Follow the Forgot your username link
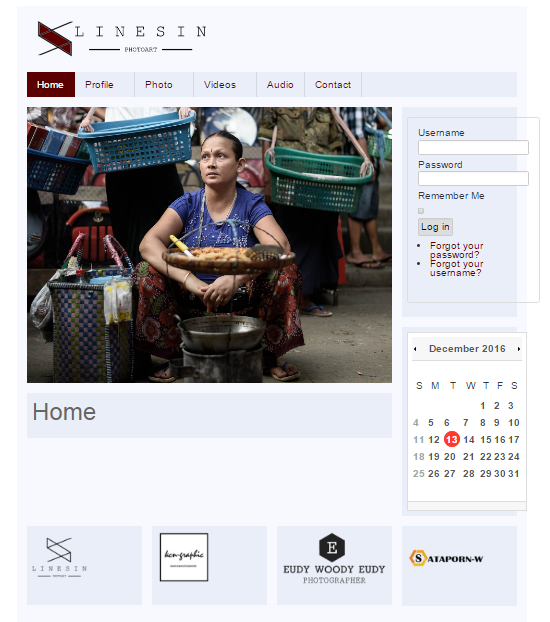Screen dimensions: 550x622 pos(457,269)
